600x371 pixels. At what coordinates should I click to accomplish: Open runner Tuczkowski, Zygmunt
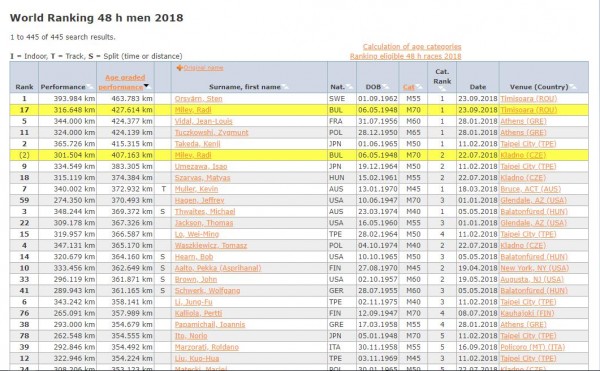coord(211,132)
